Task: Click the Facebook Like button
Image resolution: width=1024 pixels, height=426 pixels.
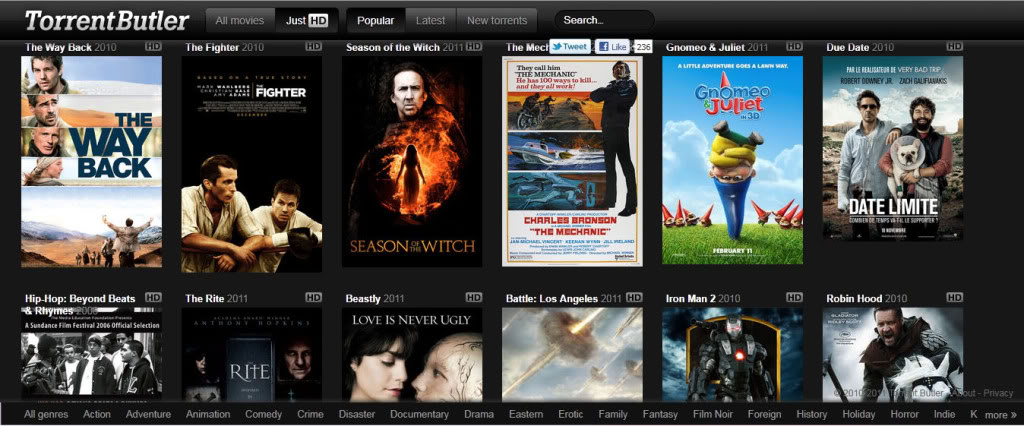Action: tap(613, 46)
